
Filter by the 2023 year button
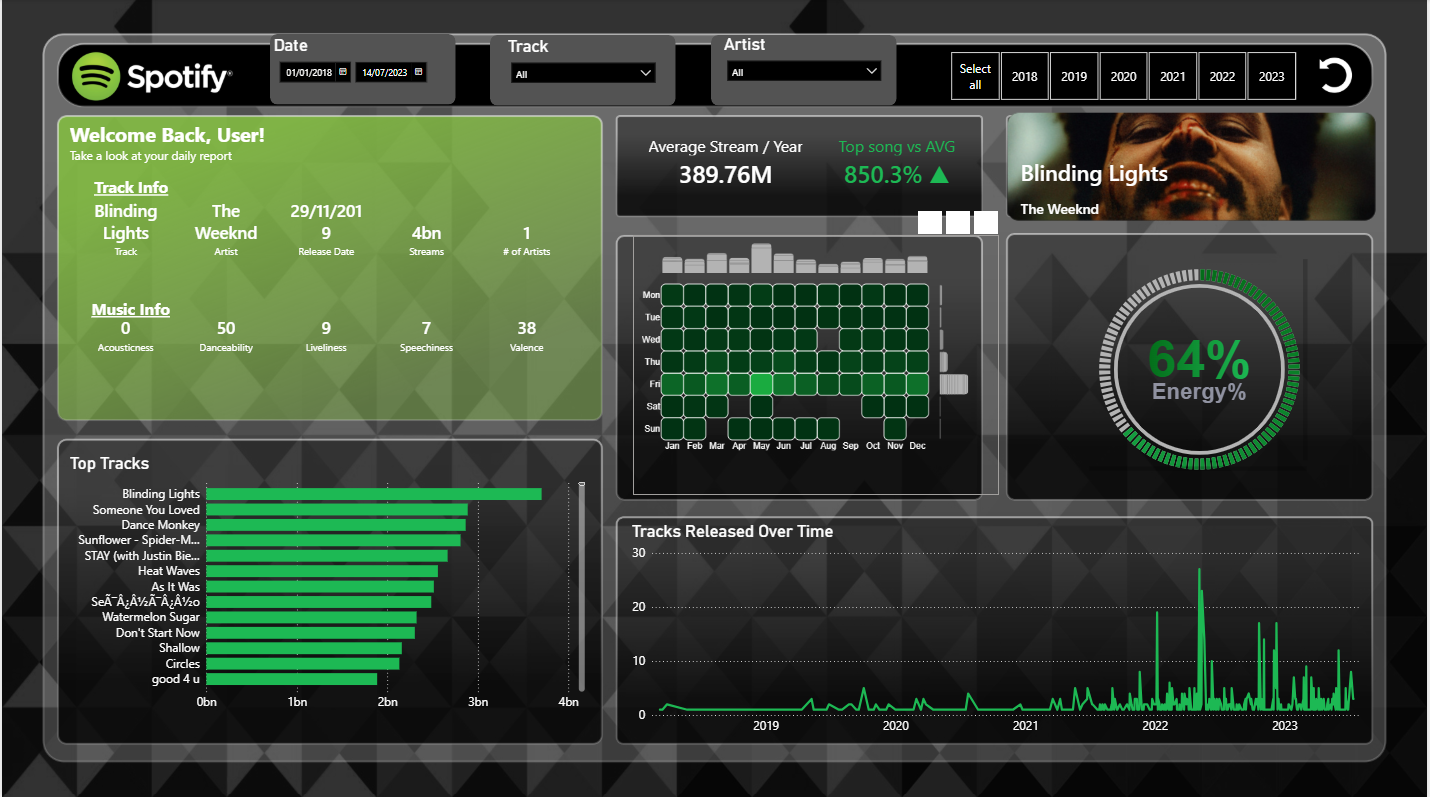[1272, 76]
